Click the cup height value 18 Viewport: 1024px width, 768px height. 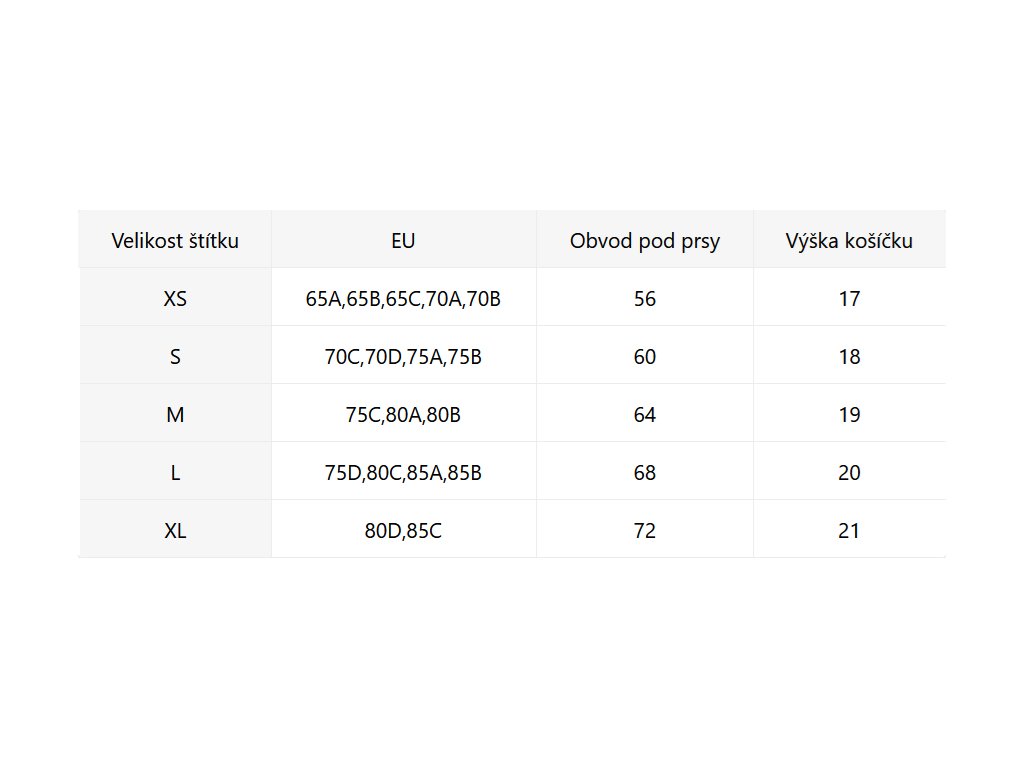coord(849,356)
